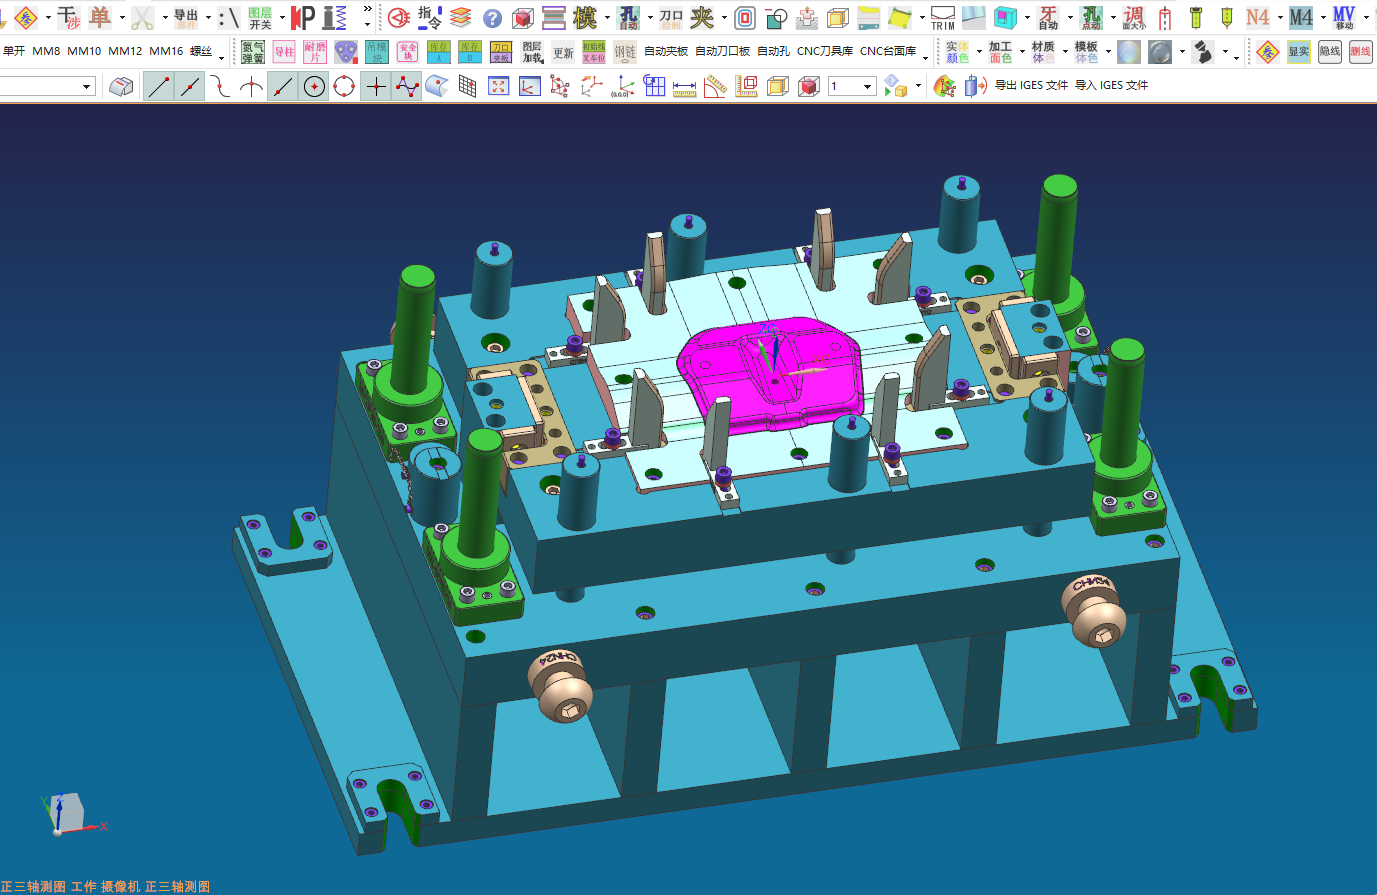Screen dimensions: 1377x895
Task: Click the view triad orientation cube
Action: [66, 813]
